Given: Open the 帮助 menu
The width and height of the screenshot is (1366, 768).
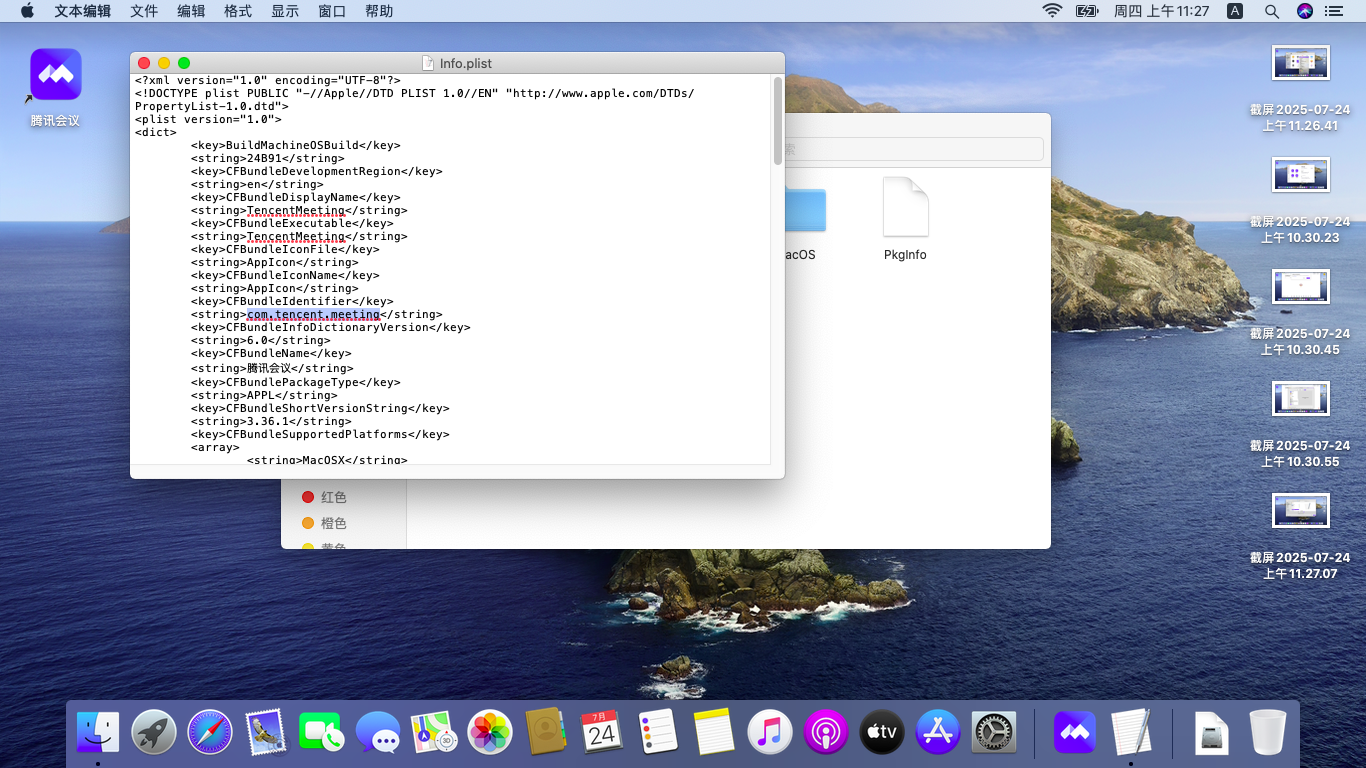Looking at the screenshot, I should click(x=379, y=11).
